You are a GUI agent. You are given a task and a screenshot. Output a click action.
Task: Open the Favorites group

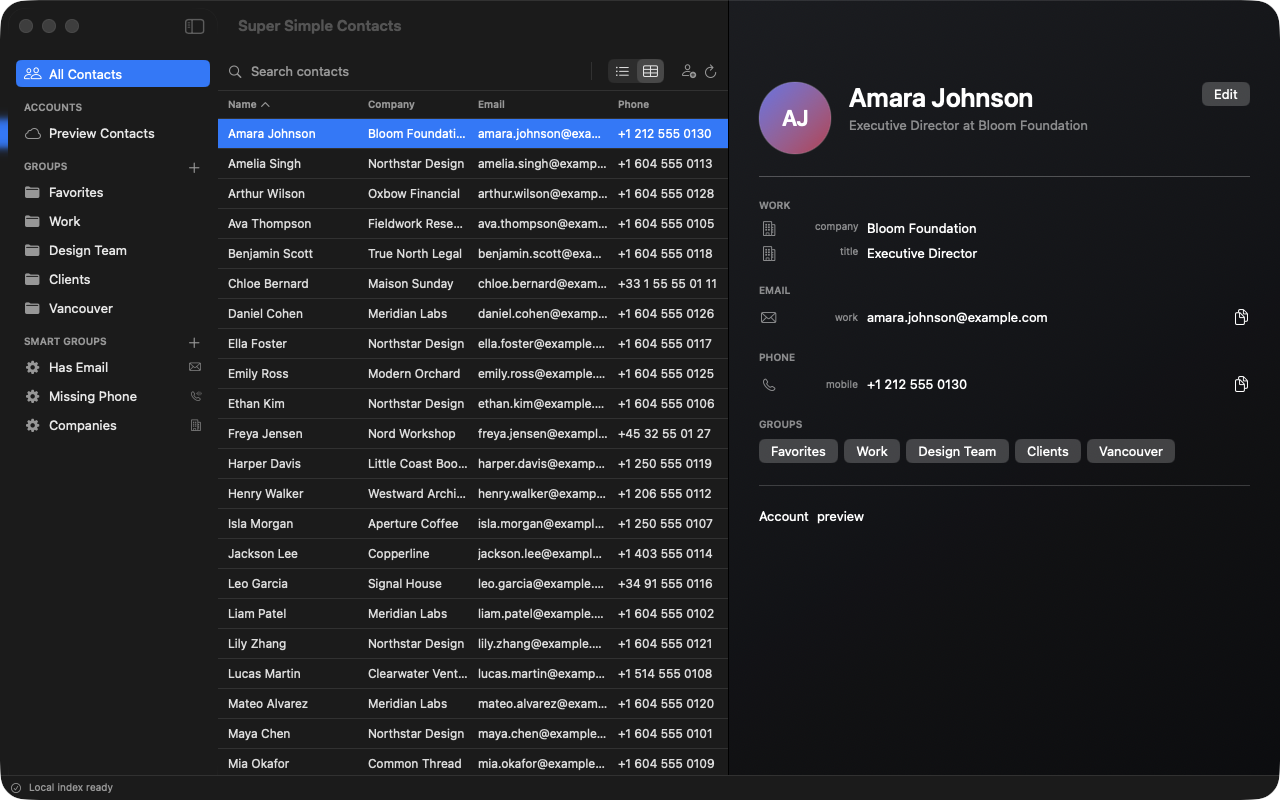coord(113,192)
